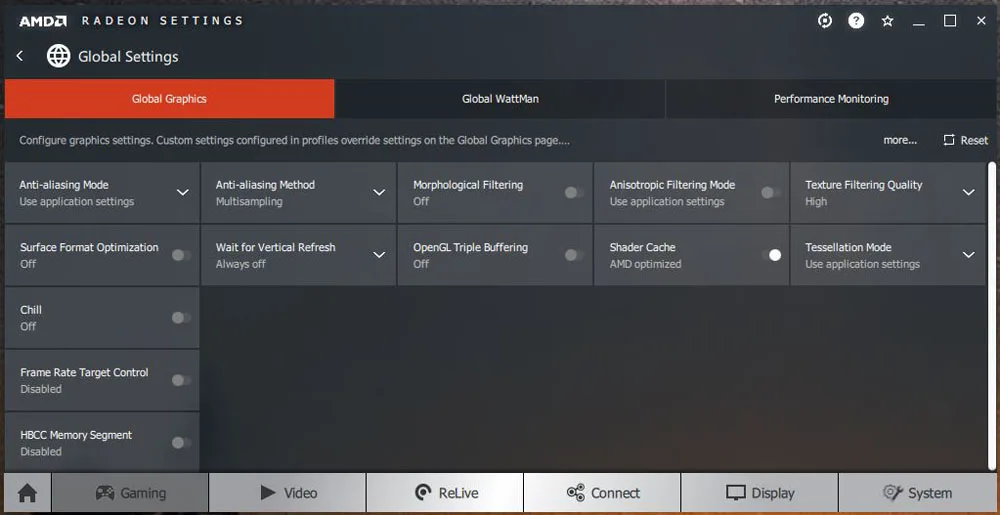Expand Tessellation Mode dropdown
This screenshot has height=515, width=1000.
click(968, 255)
